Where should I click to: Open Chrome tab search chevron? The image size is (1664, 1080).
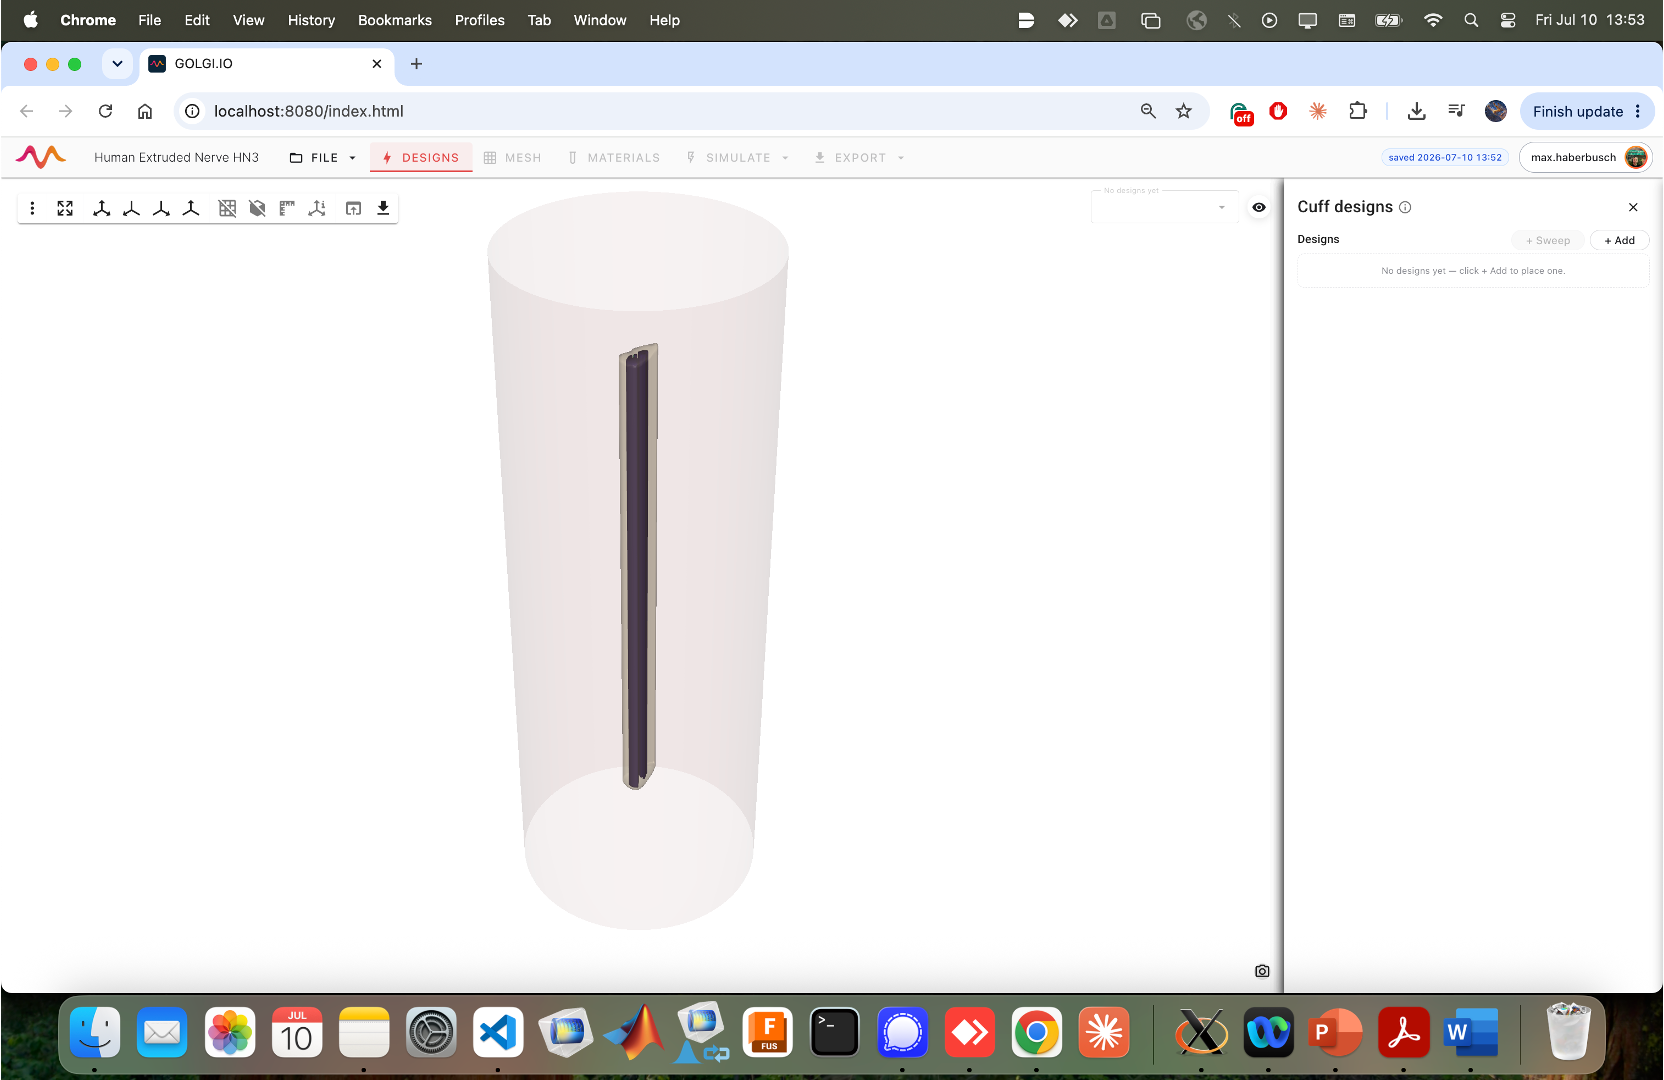[117, 63]
